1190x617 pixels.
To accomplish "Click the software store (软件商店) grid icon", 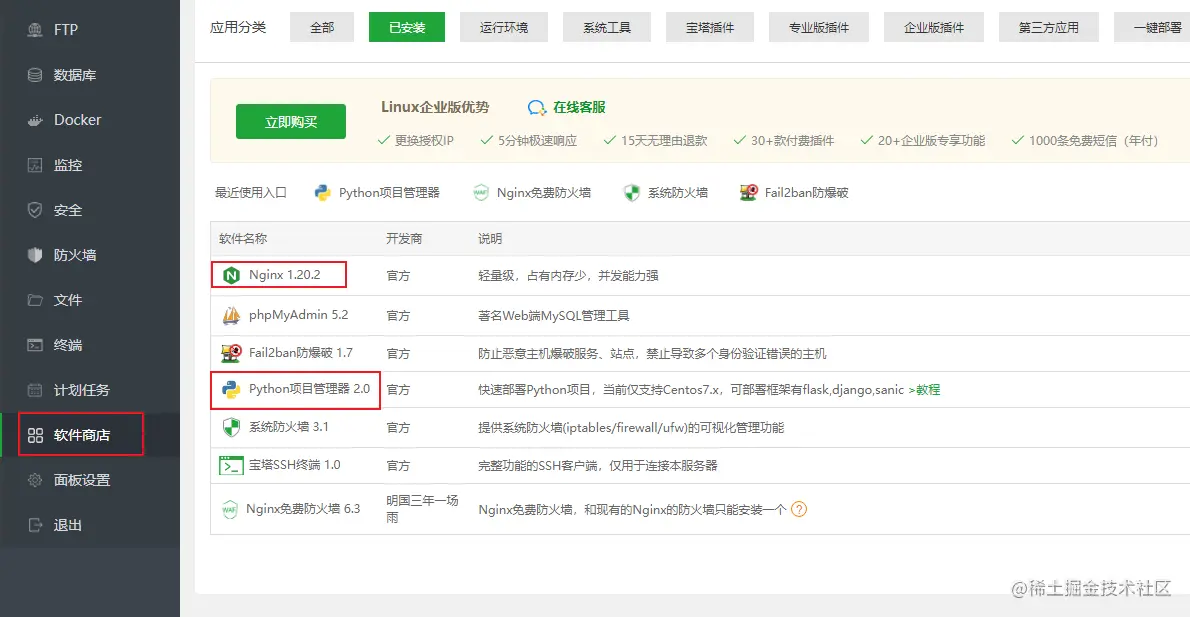I will pos(35,435).
